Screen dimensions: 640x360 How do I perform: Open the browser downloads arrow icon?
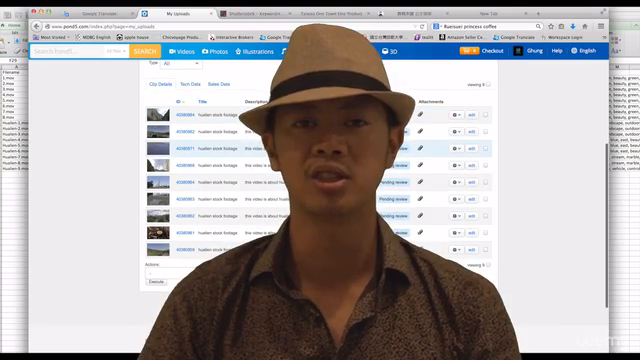573,26
